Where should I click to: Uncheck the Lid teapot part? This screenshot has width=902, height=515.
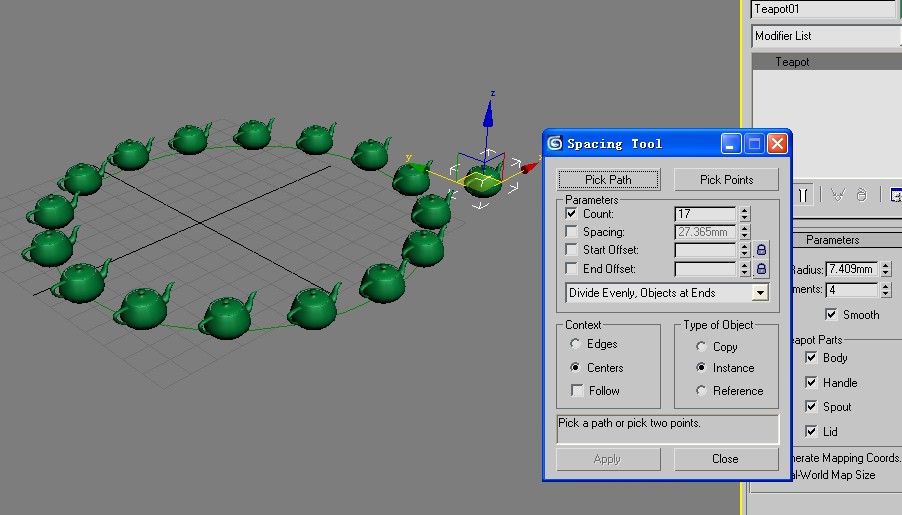[x=811, y=431]
